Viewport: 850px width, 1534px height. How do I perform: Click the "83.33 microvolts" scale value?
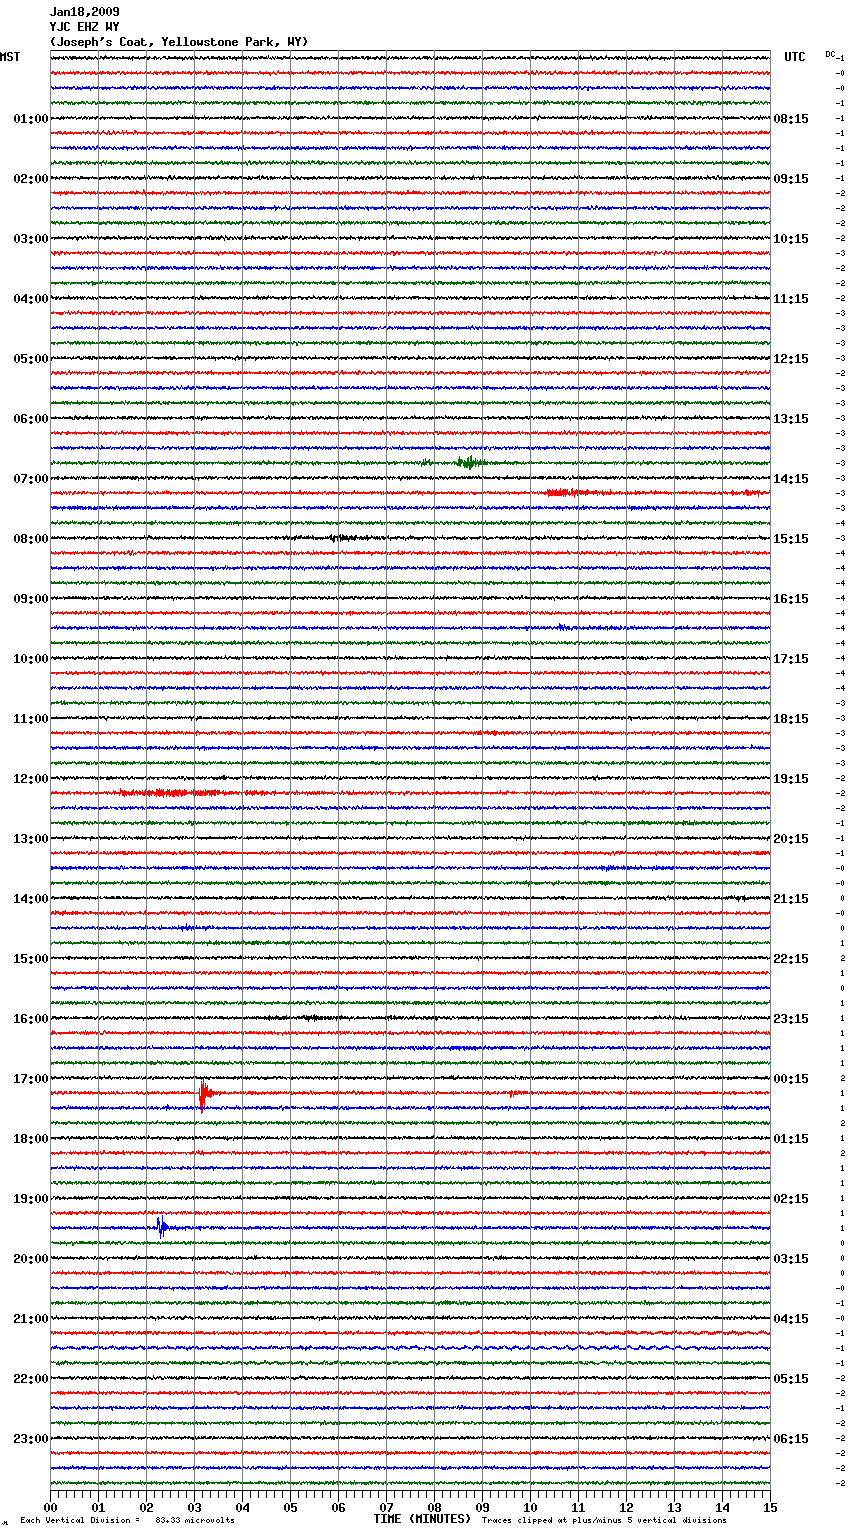pos(195,1520)
